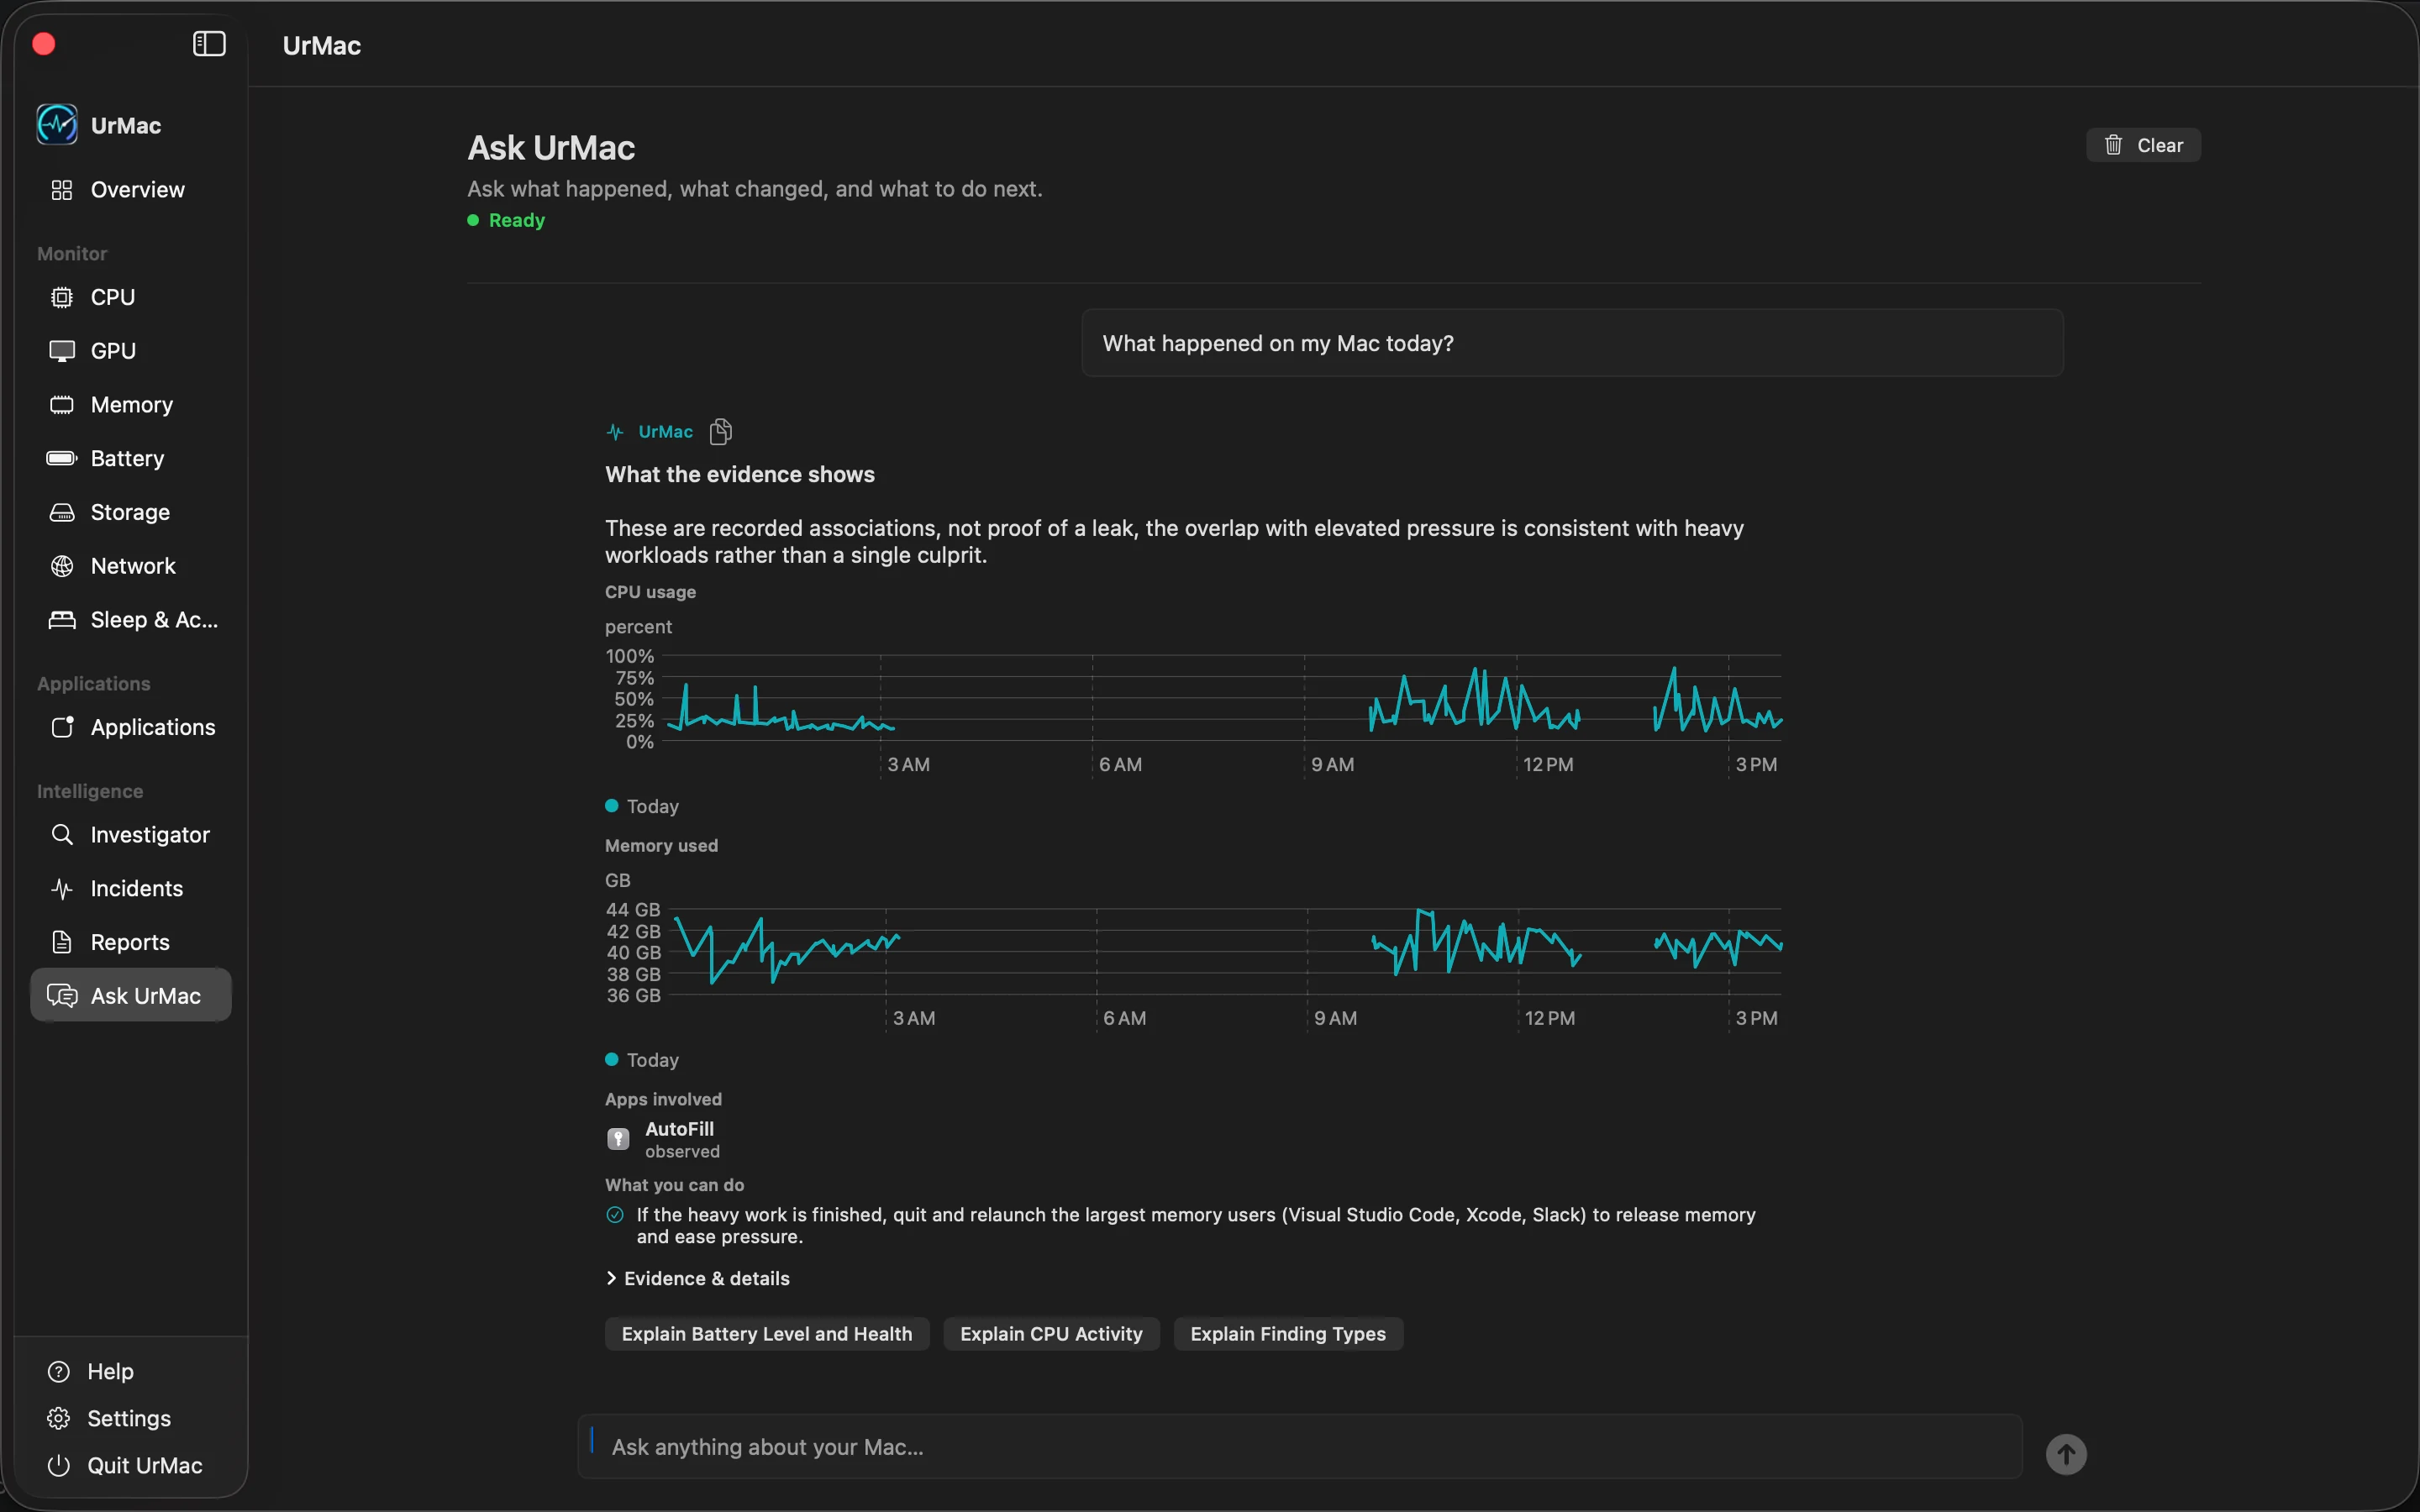Expand the Evidence & details section
Screen dimensions: 2420x1512
coord(698,1278)
